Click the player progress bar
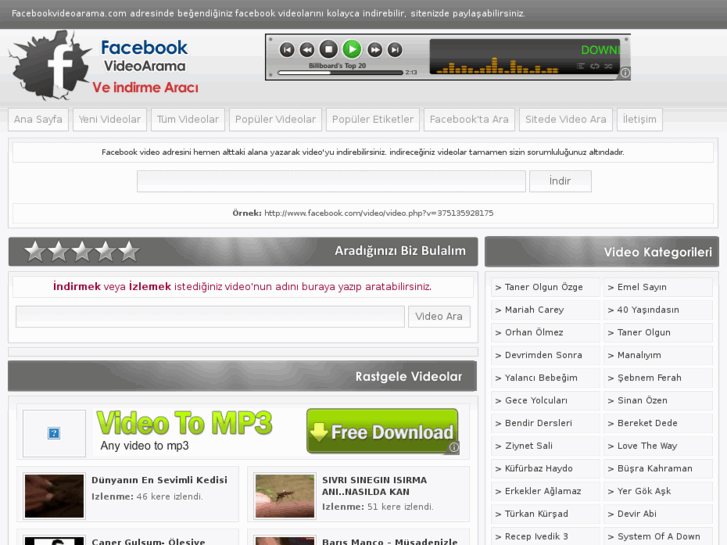The width and height of the screenshot is (727, 545). 340,73
